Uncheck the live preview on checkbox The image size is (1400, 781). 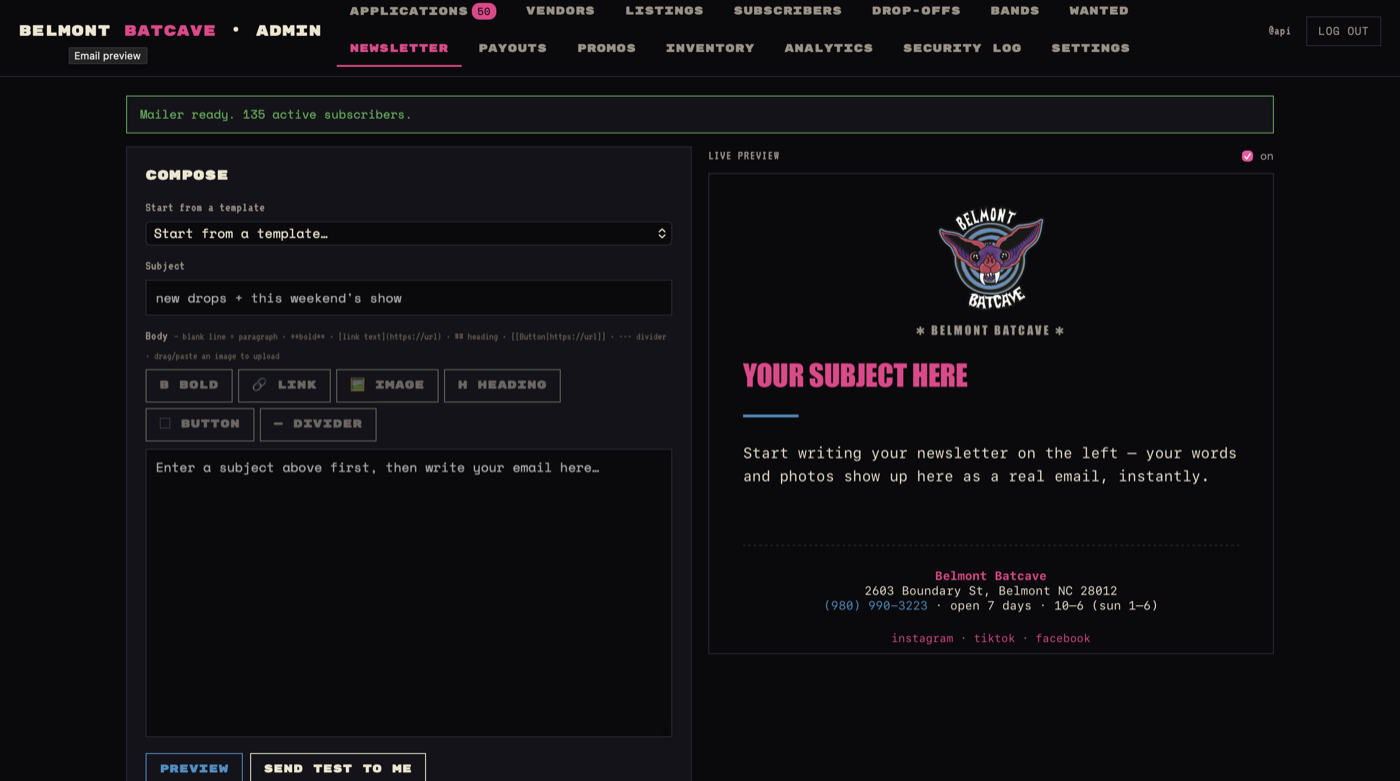(1247, 156)
